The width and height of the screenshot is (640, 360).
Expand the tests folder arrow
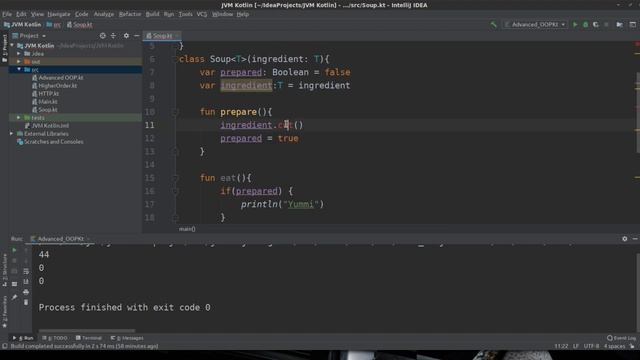(19, 118)
